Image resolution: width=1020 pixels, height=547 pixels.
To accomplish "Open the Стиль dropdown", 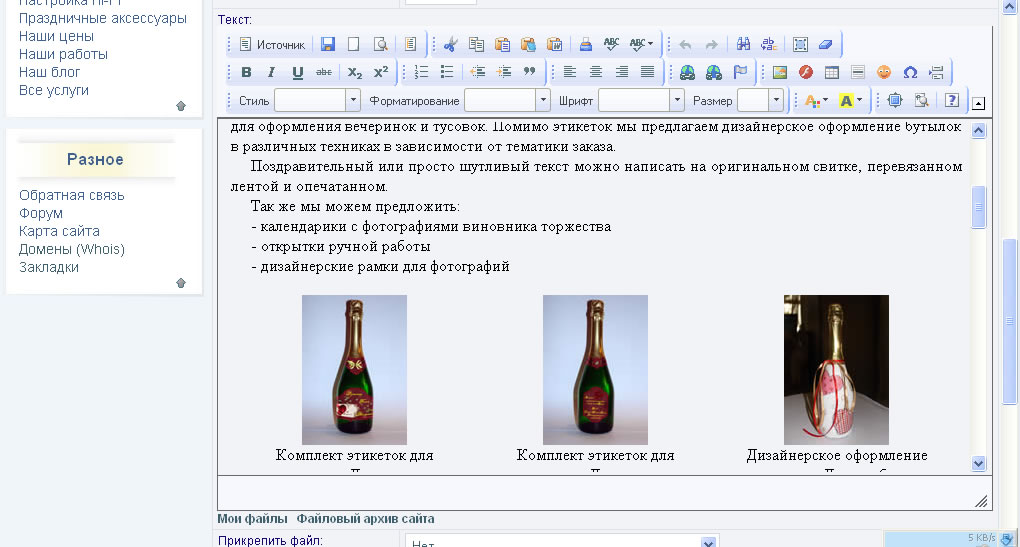I will pyautogui.click(x=352, y=100).
